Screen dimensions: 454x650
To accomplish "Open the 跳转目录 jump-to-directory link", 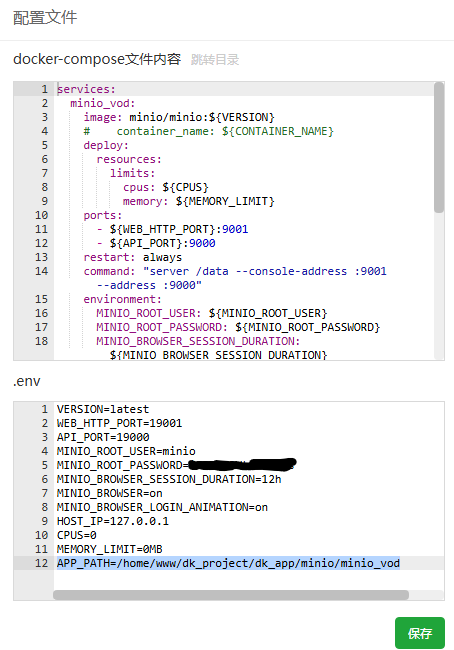I will 215,60.
